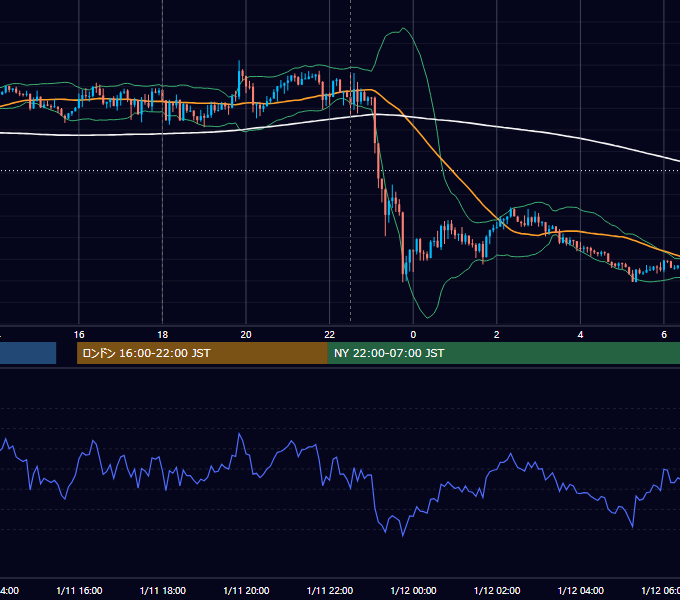This screenshot has height=600, width=680.
Task: Click the 22 hour label on the upper axis
Action: click(x=330, y=335)
